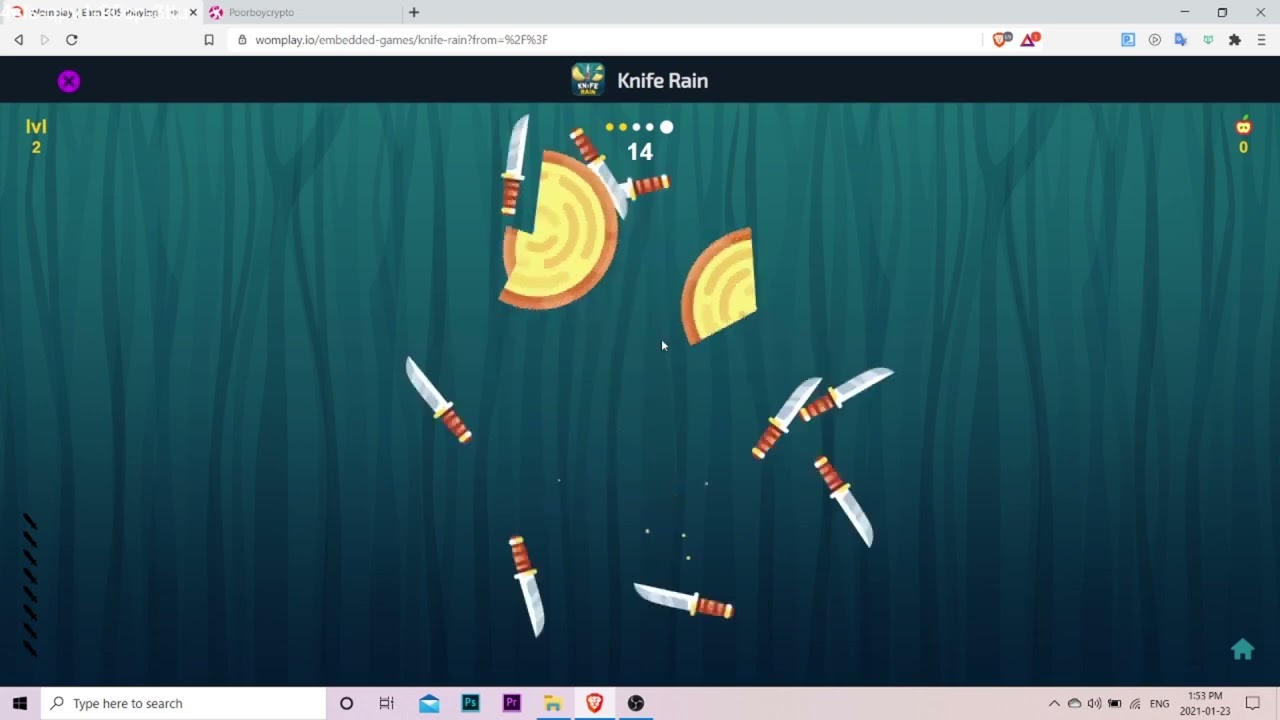Click the spinning wooden log target
This screenshot has height=720, width=1280.
click(x=558, y=229)
